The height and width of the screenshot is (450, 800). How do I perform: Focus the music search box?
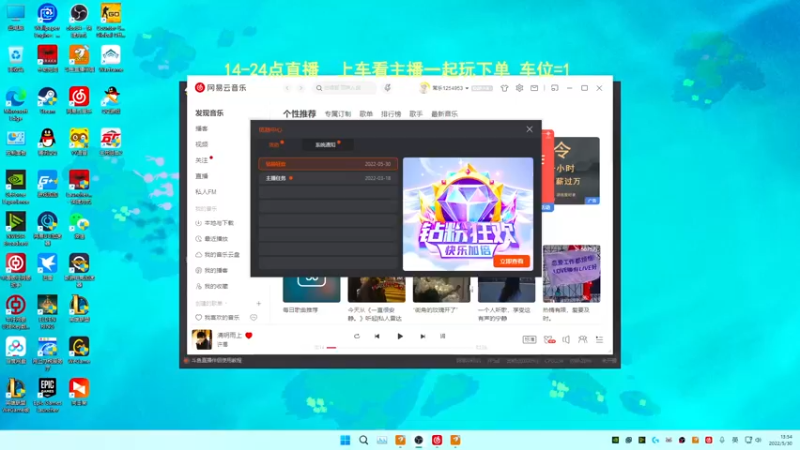[344, 88]
